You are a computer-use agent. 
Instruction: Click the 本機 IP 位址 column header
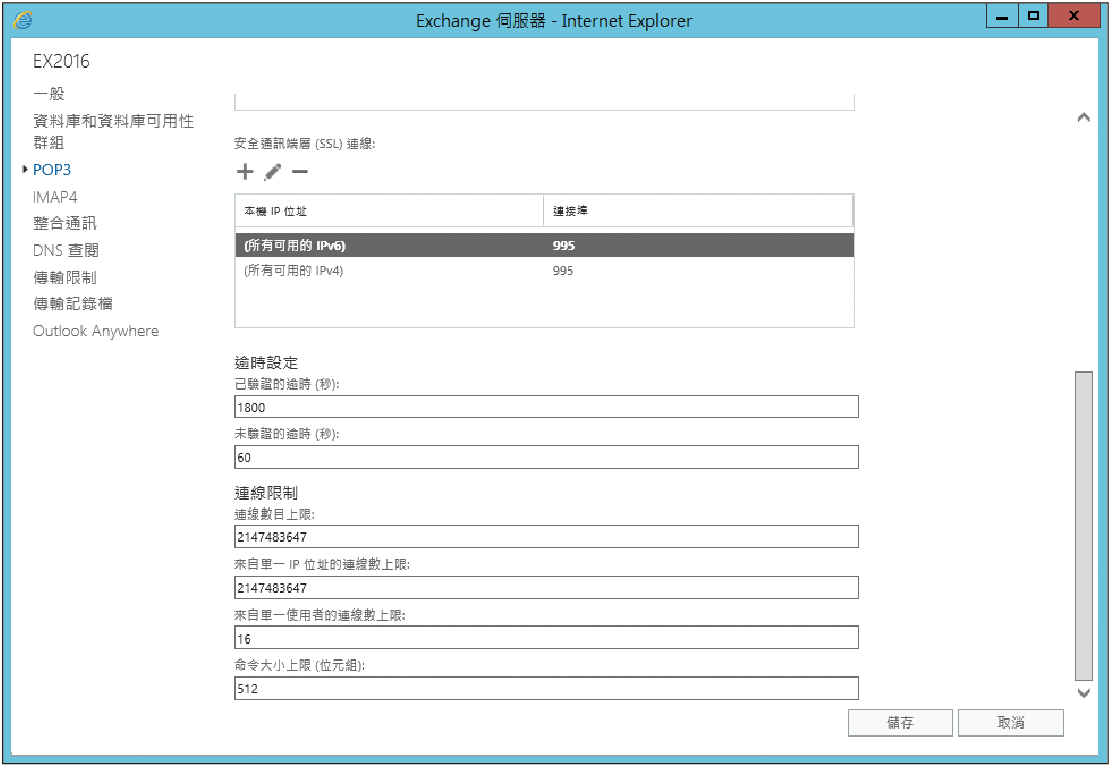coord(389,211)
